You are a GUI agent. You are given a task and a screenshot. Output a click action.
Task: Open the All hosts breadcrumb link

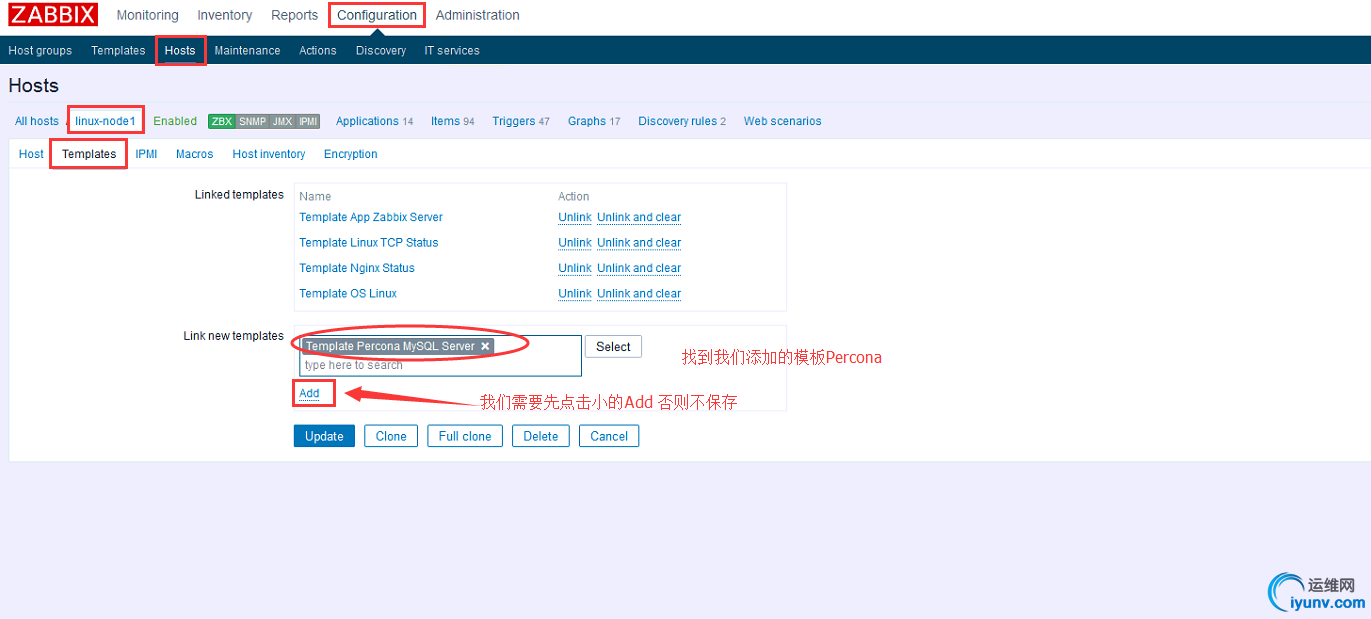tap(37, 121)
